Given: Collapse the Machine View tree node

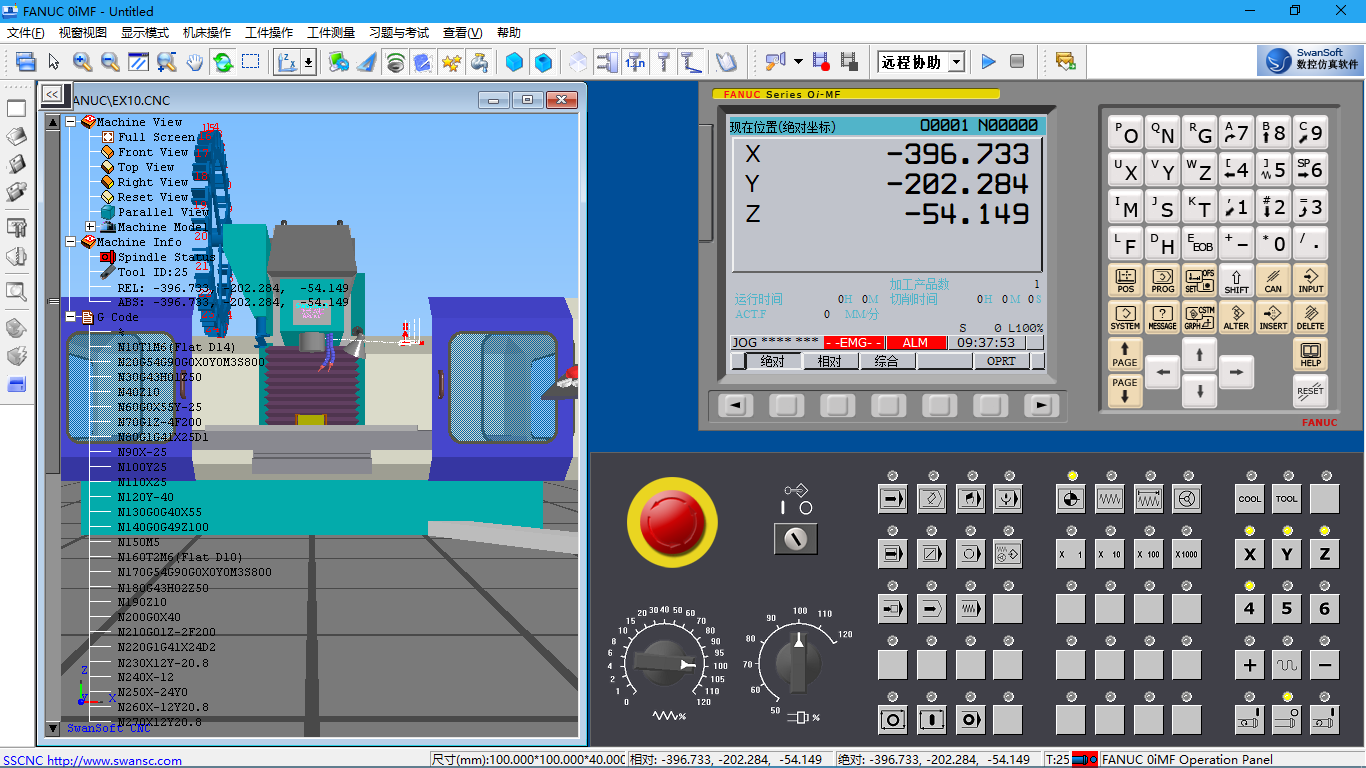Looking at the screenshot, I should click(x=71, y=122).
